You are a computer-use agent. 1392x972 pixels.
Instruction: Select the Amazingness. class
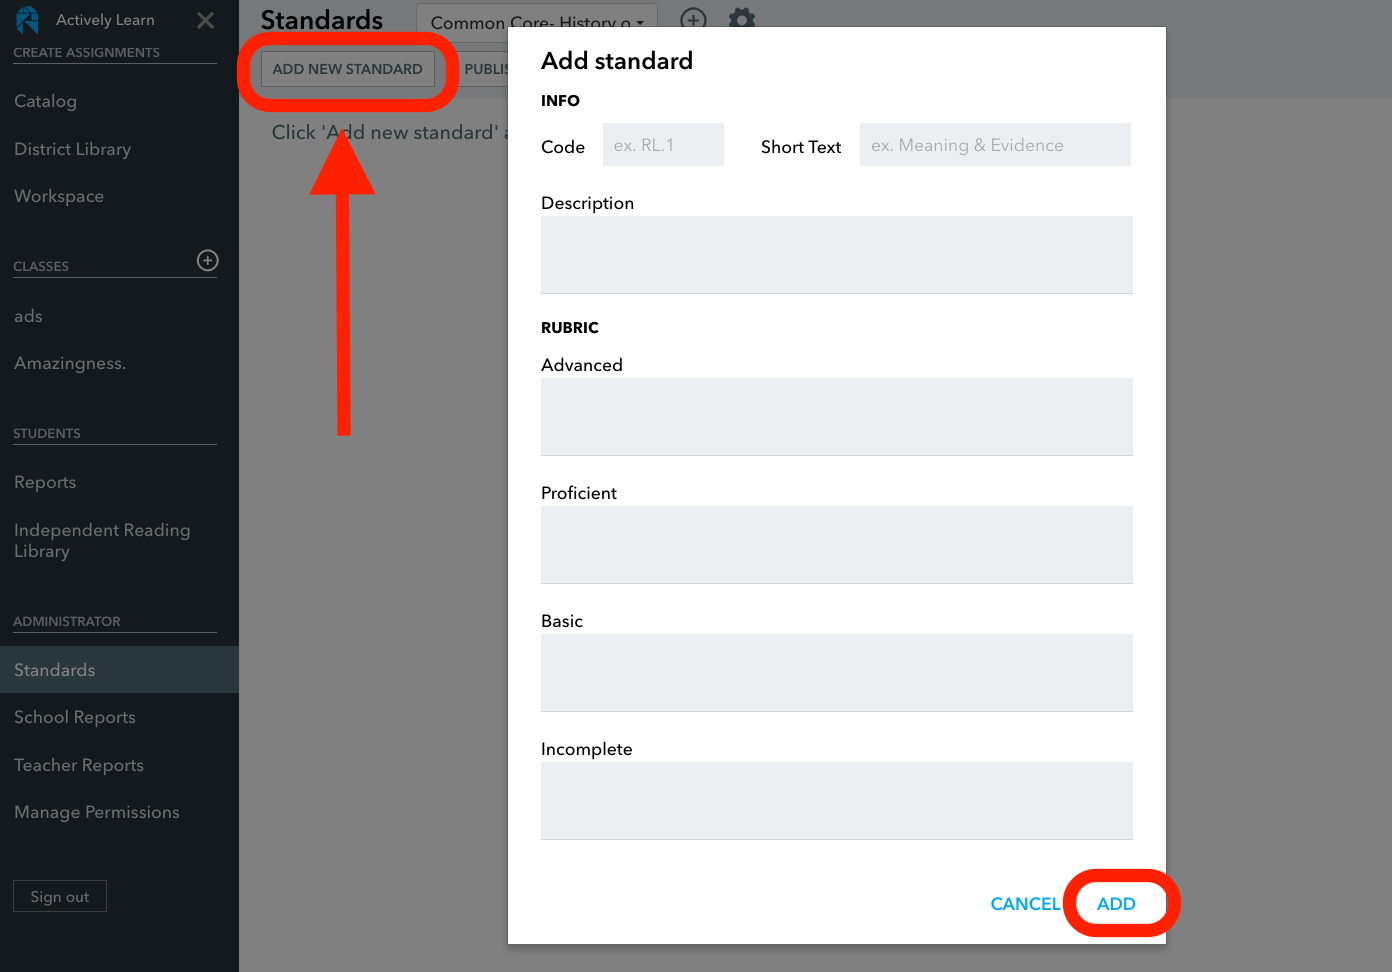(x=70, y=363)
